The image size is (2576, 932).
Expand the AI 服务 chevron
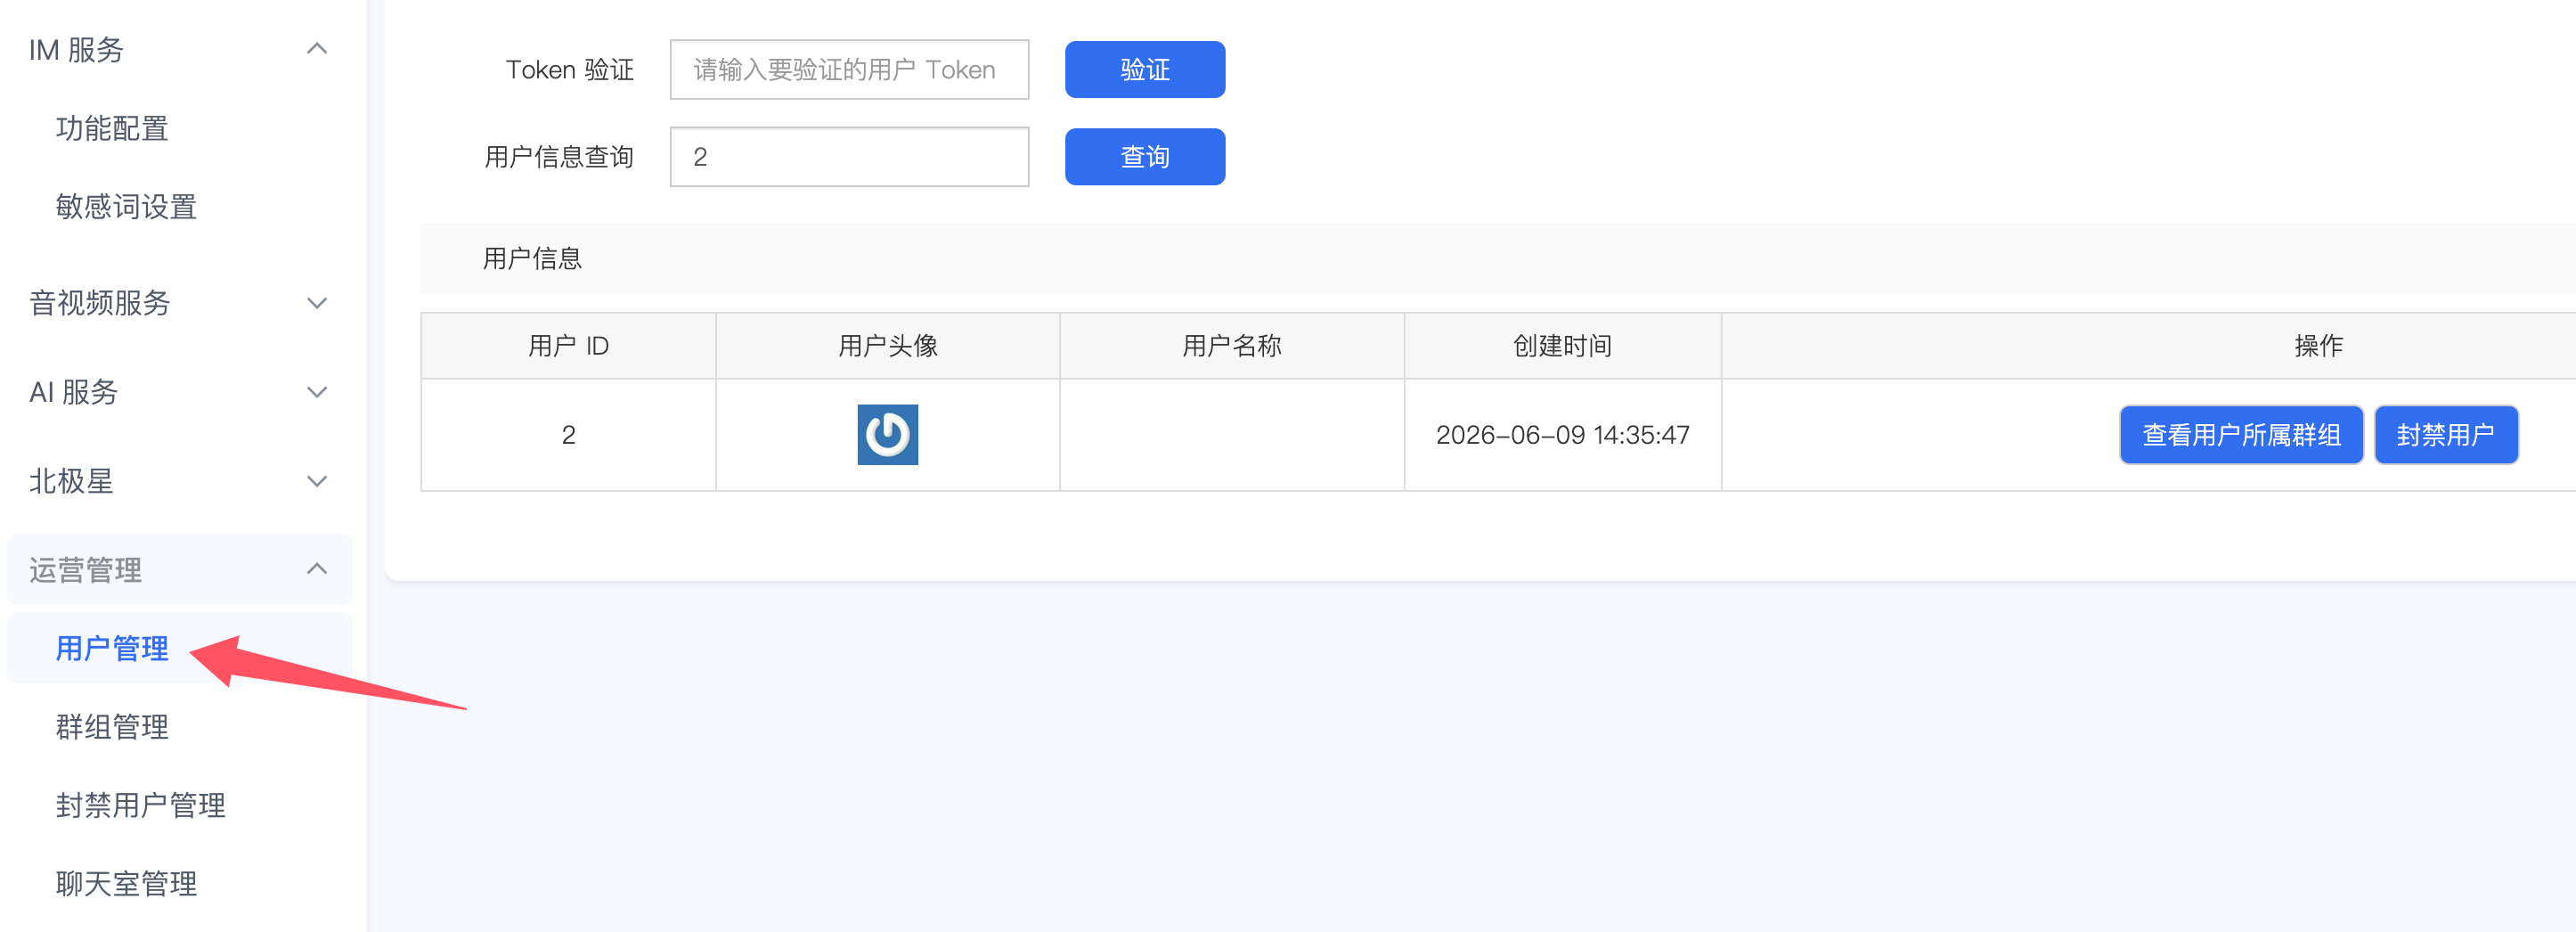point(317,392)
